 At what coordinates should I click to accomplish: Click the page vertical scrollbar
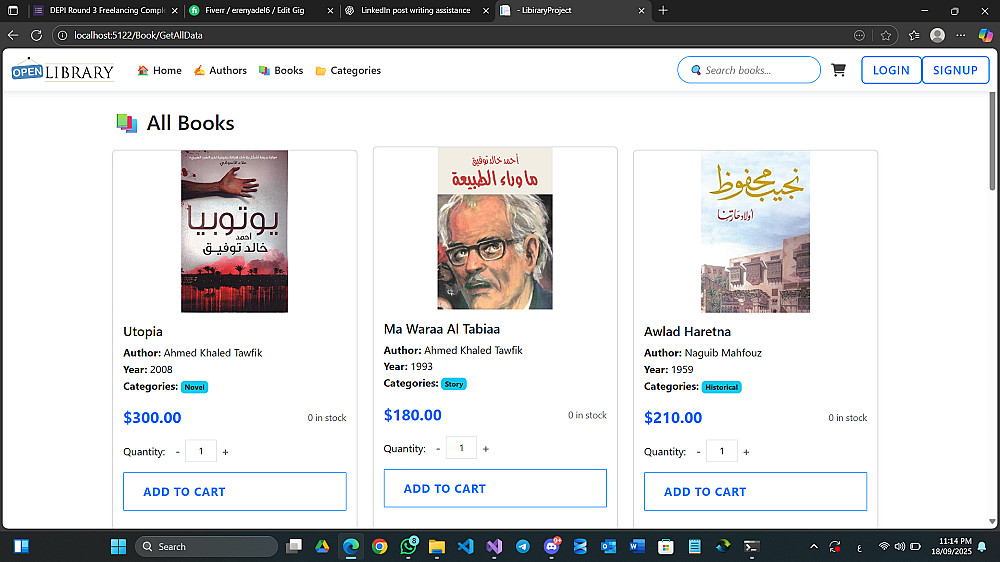pos(992,140)
